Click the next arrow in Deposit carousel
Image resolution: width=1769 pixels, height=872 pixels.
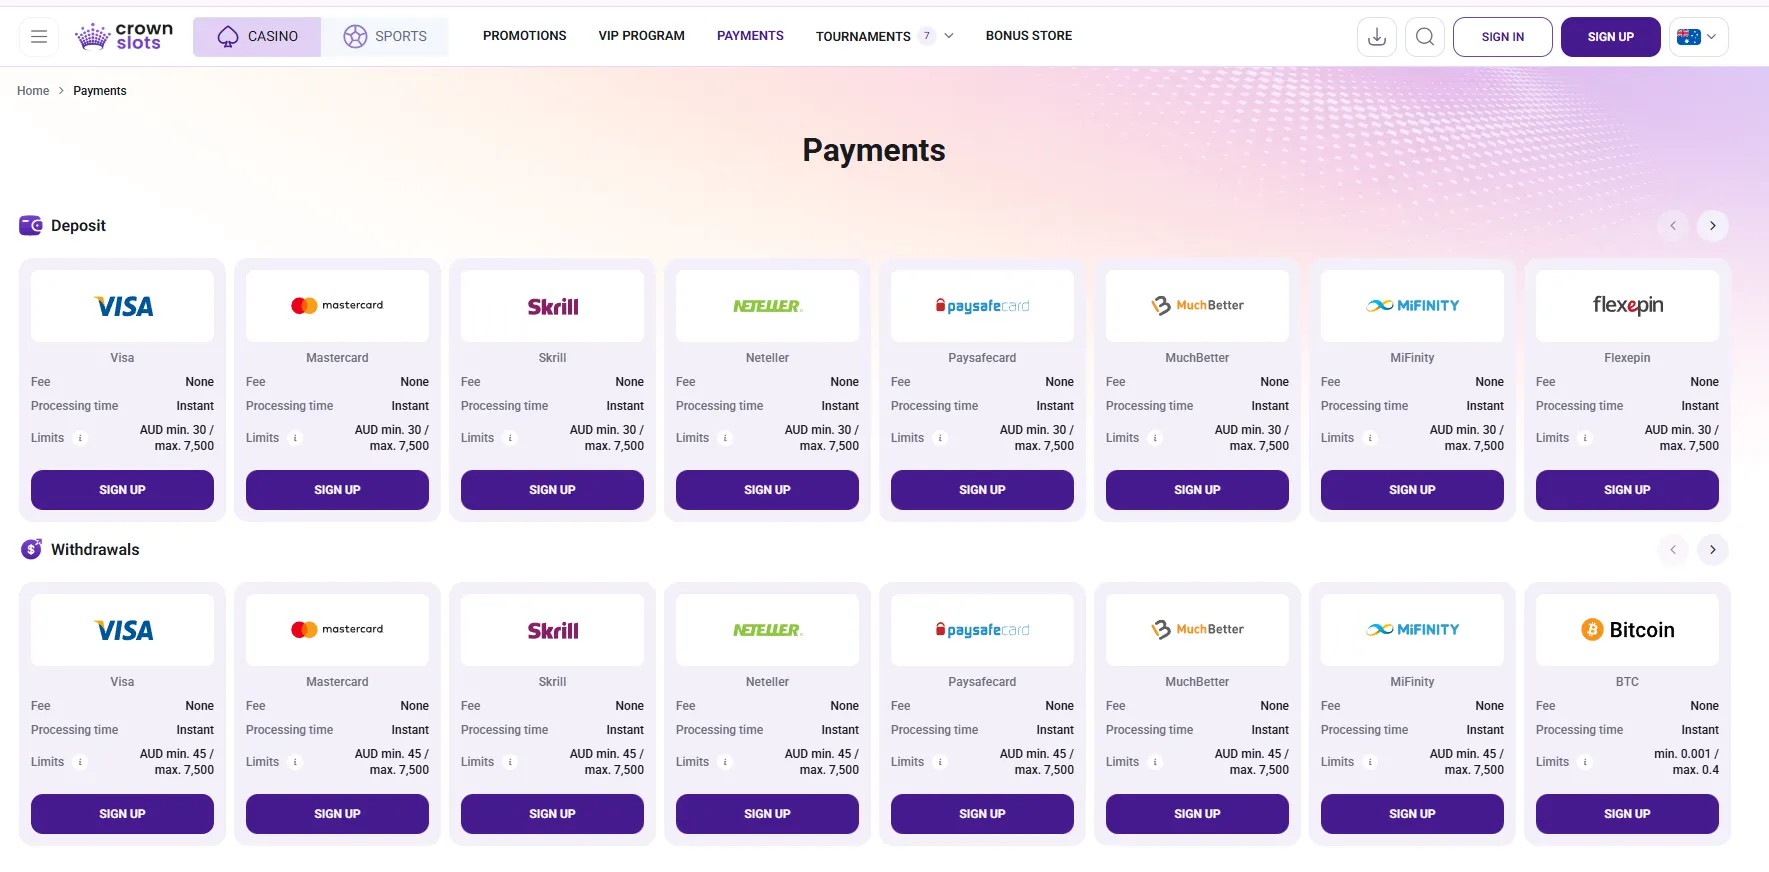click(x=1713, y=226)
